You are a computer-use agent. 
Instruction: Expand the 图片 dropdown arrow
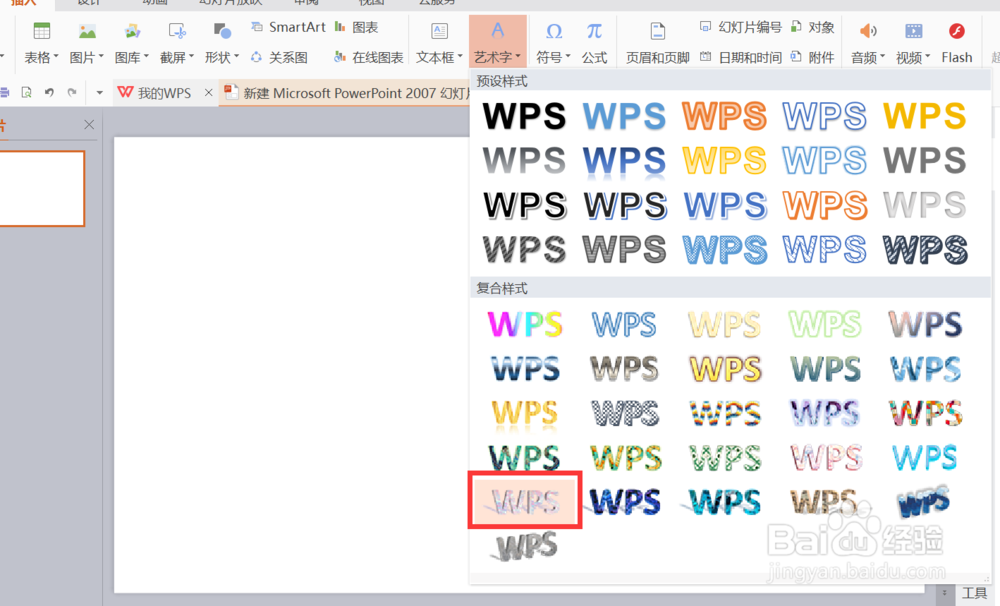click(x=101, y=57)
